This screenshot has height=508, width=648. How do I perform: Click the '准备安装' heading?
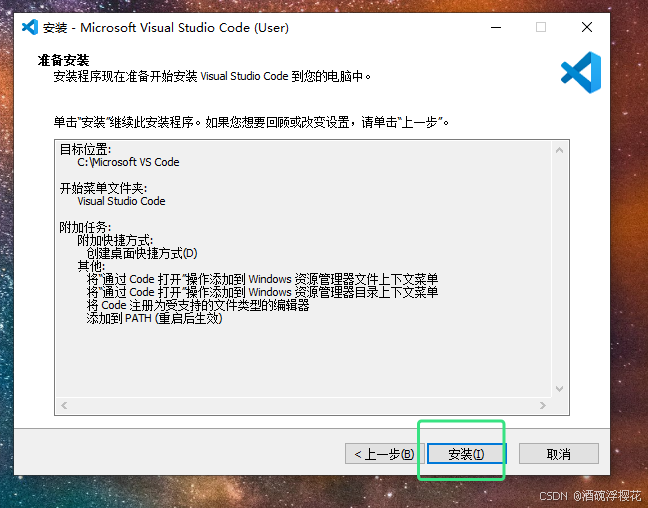(x=64, y=60)
